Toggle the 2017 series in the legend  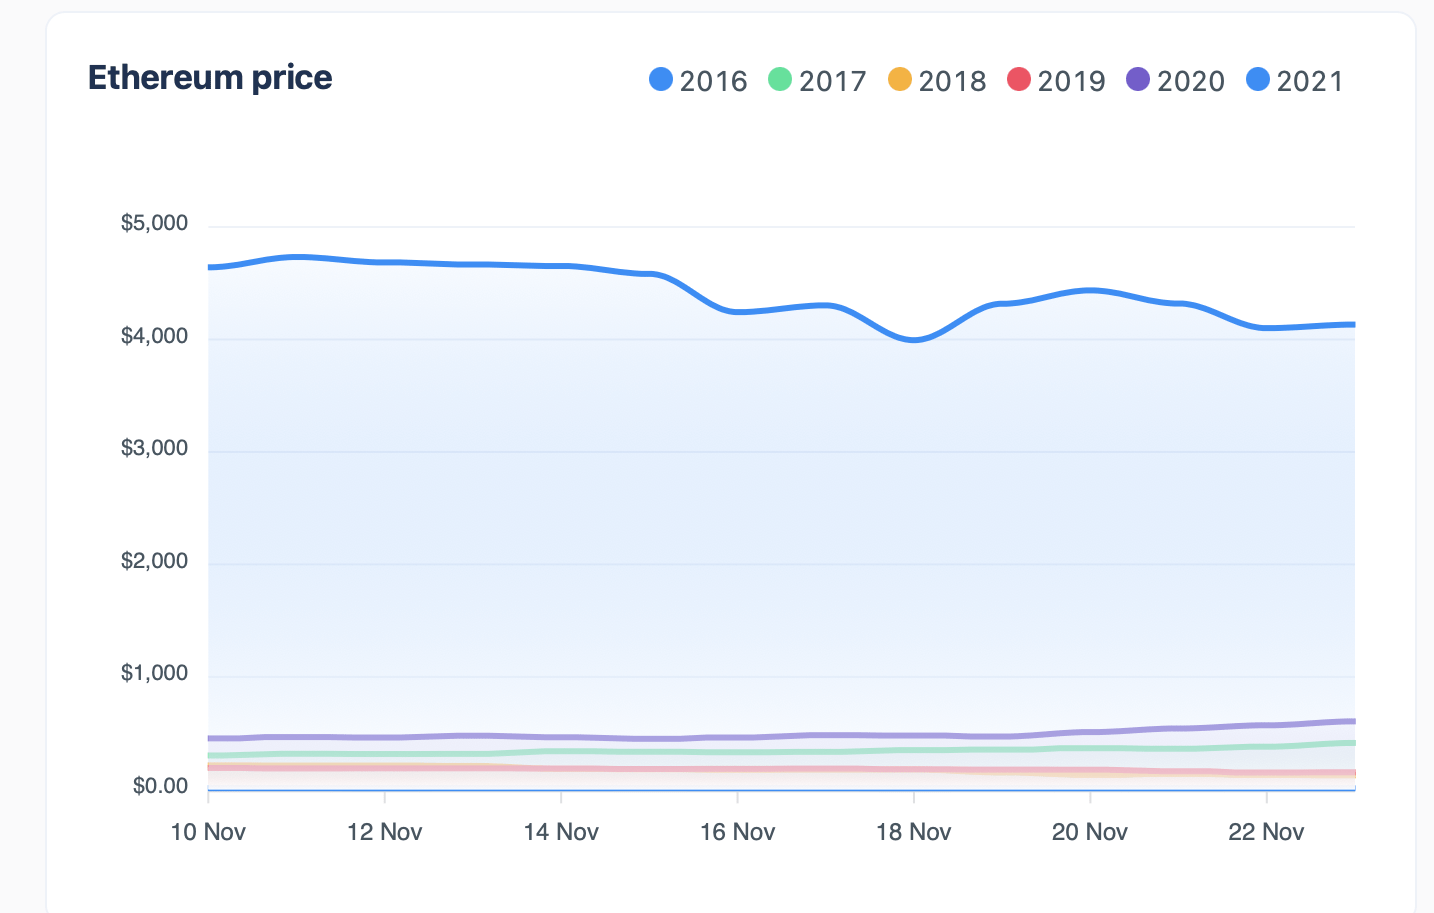(817, 80)
